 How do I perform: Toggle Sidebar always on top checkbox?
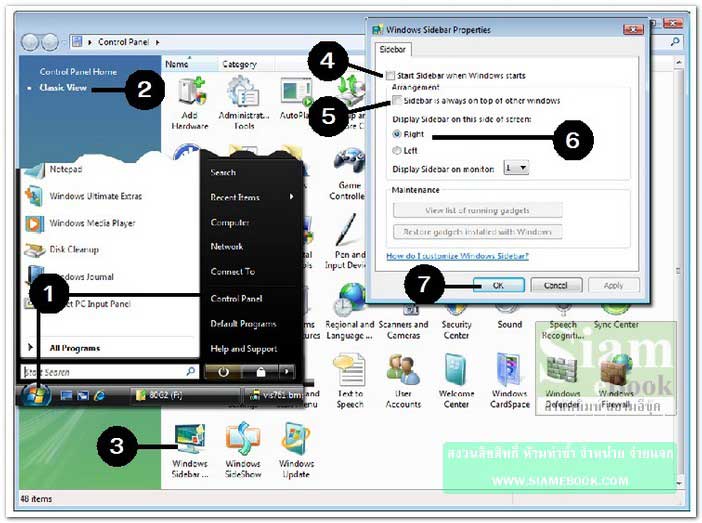click(397, 100)
